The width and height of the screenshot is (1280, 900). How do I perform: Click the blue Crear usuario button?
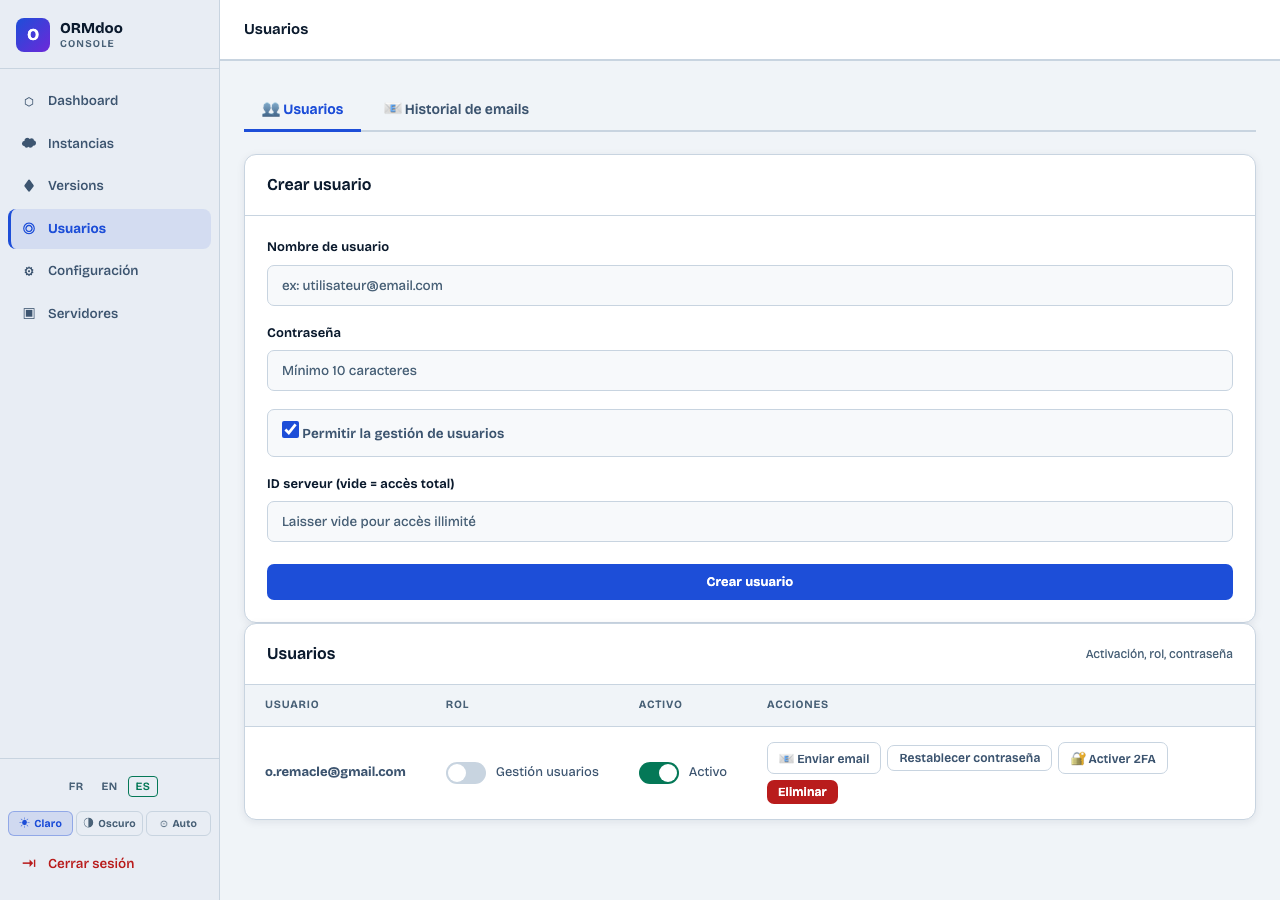point(750,582)
